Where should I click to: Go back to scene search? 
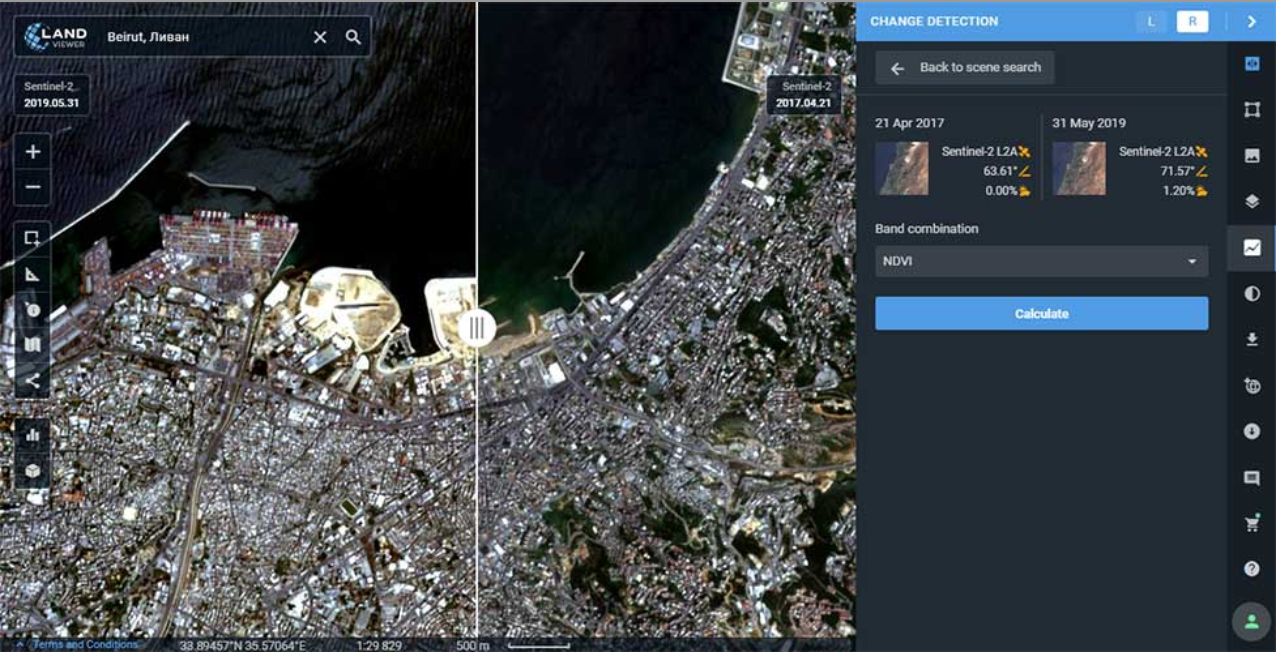click(965, 68)
